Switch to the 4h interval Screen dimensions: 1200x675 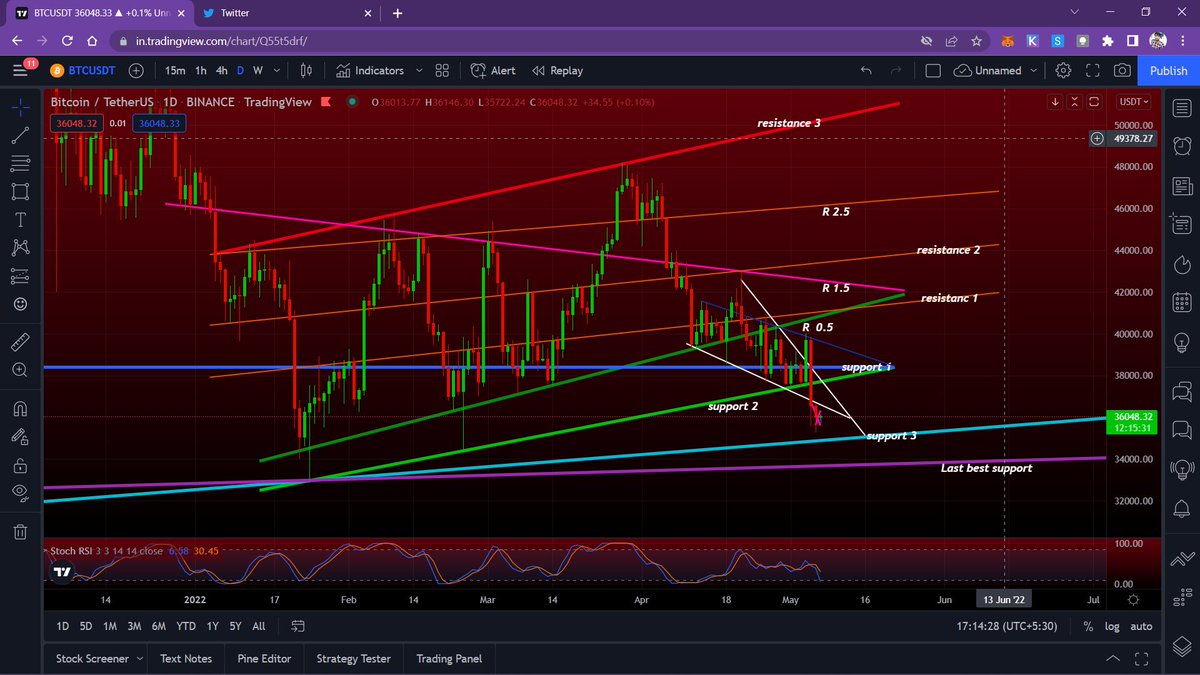[x=222, y=70]
